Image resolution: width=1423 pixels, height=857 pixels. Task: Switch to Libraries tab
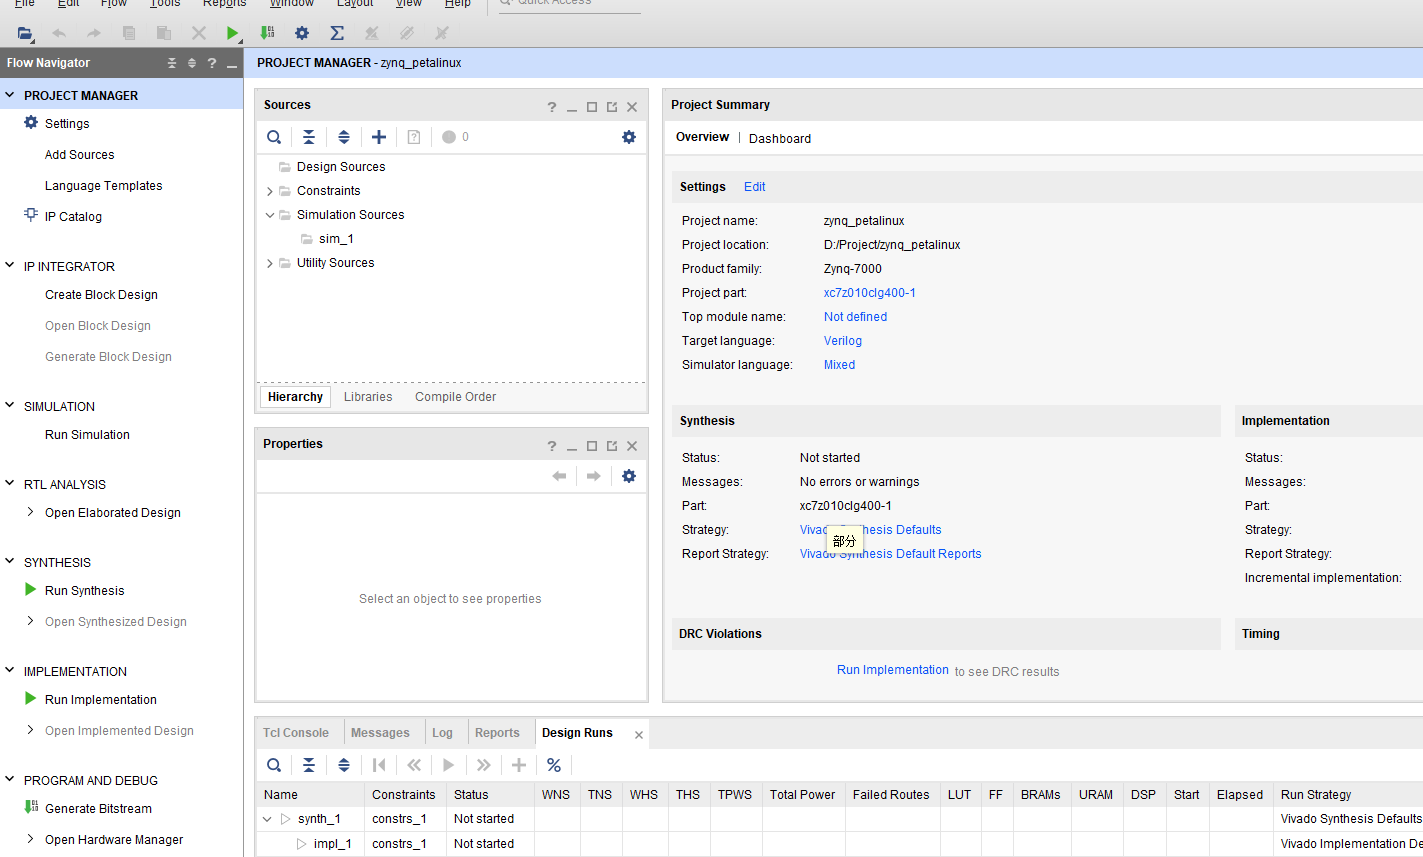pyautogui.click(x=368, y=397)
